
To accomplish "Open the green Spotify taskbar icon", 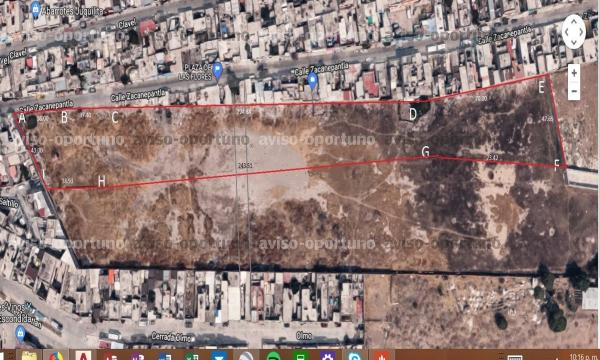I will pos(273,356).
